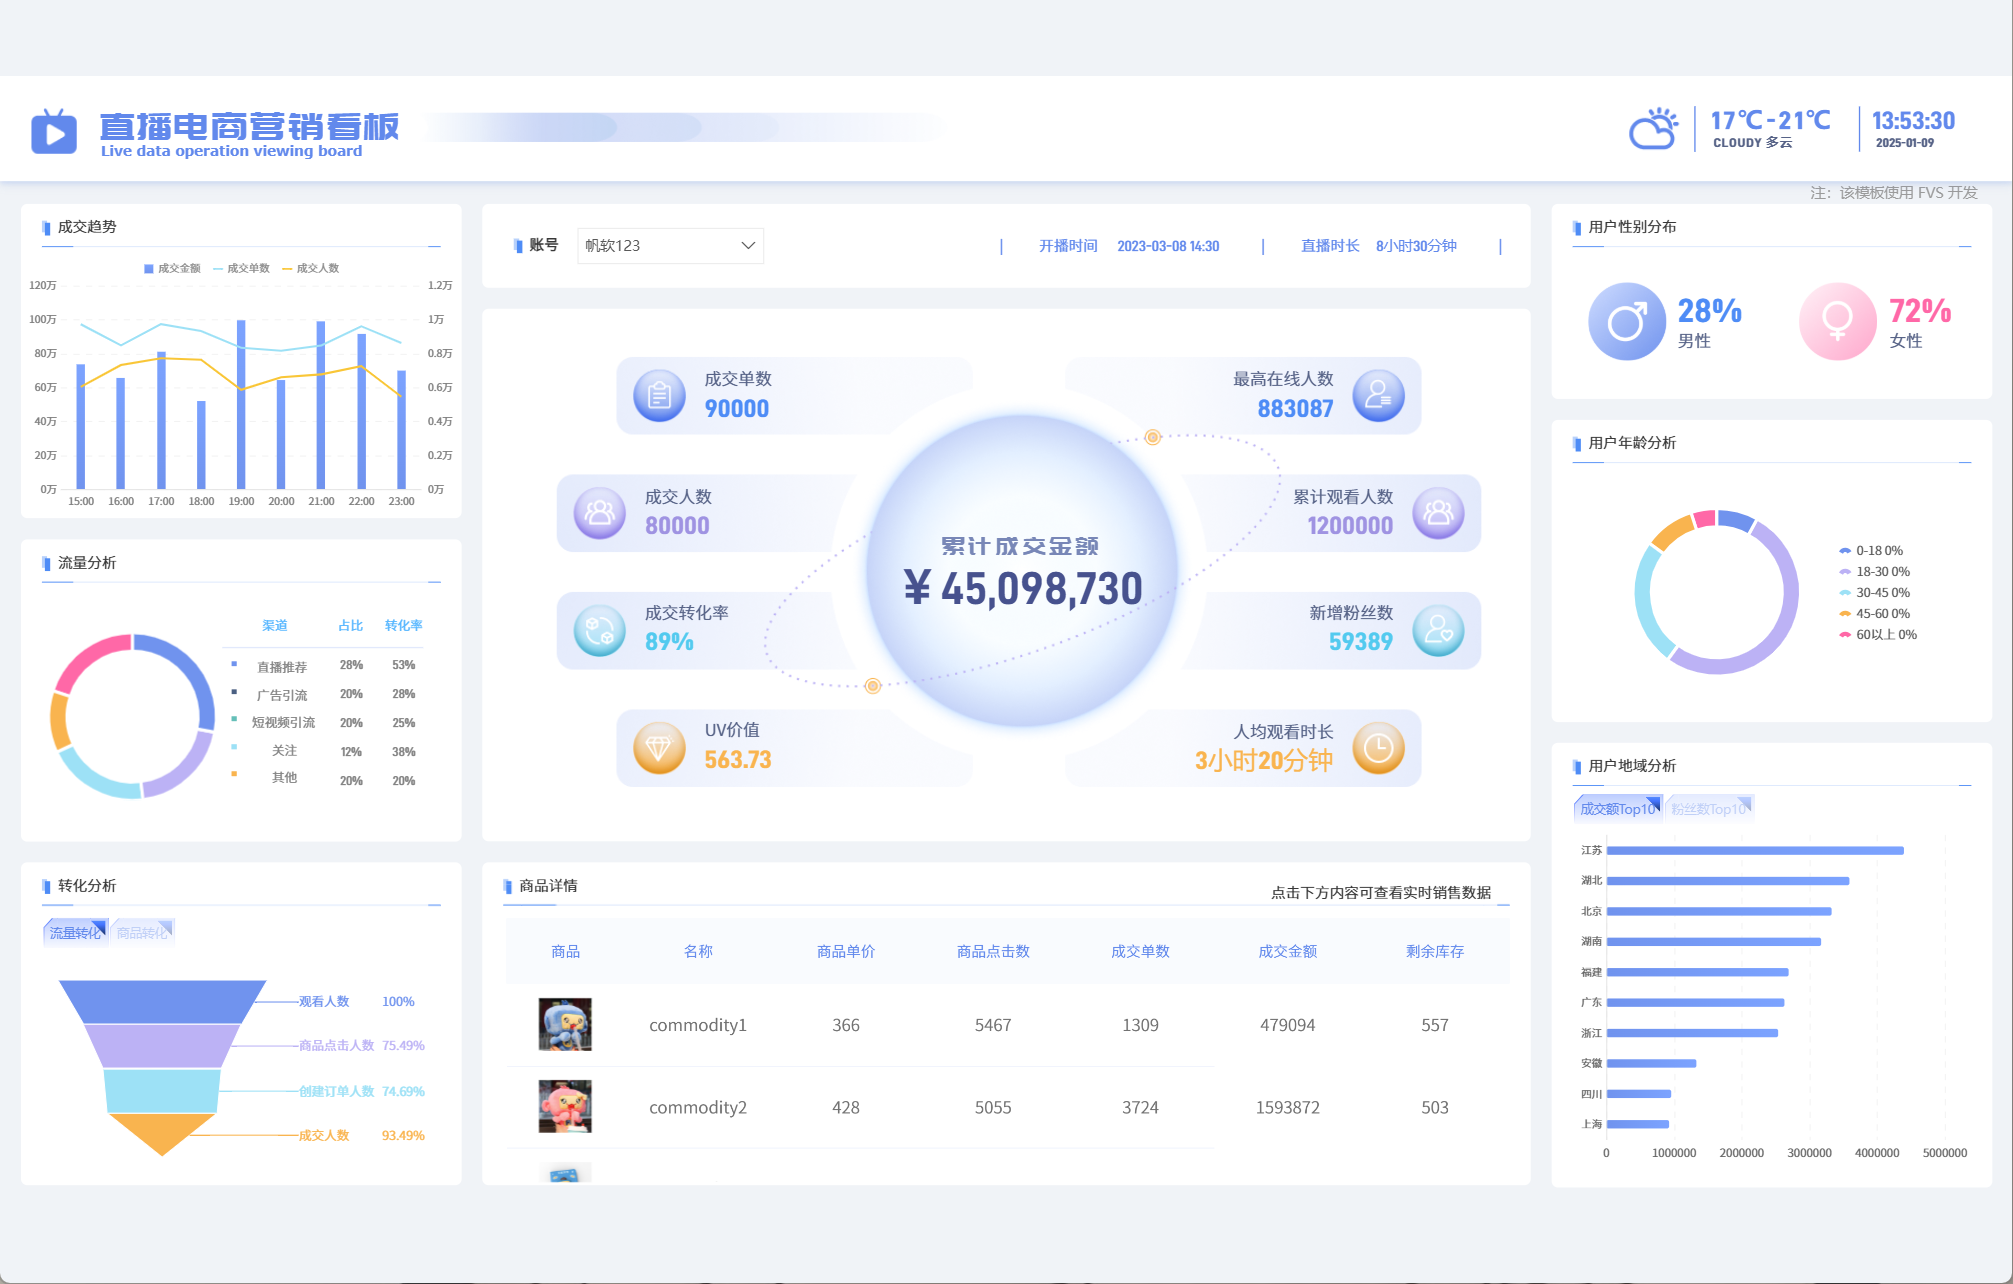
Task: Click the average watch time clock icon
Action: tap(1378, 747)
